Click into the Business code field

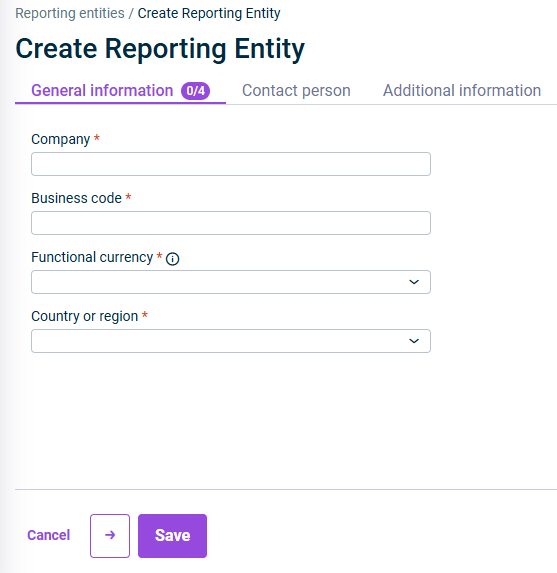(231, 223)
